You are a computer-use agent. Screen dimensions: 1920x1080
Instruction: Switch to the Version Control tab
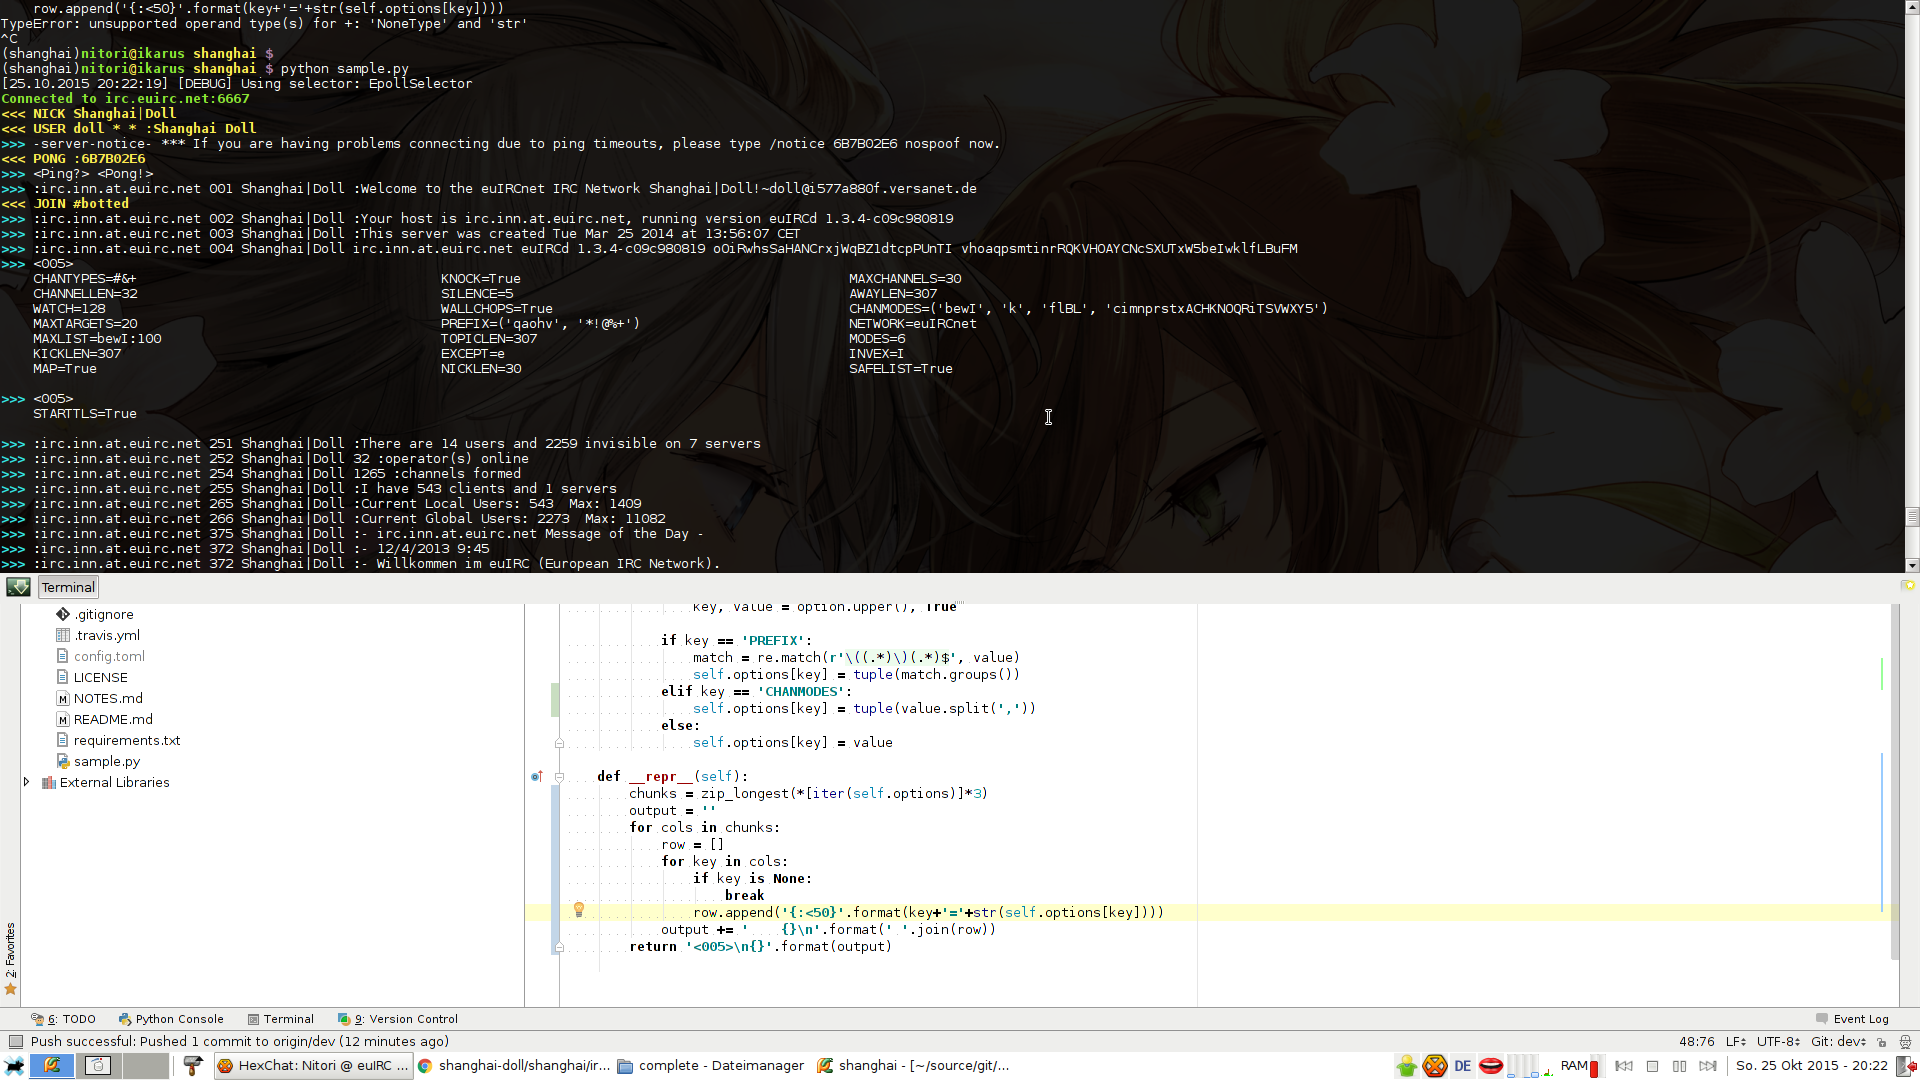398,1019
